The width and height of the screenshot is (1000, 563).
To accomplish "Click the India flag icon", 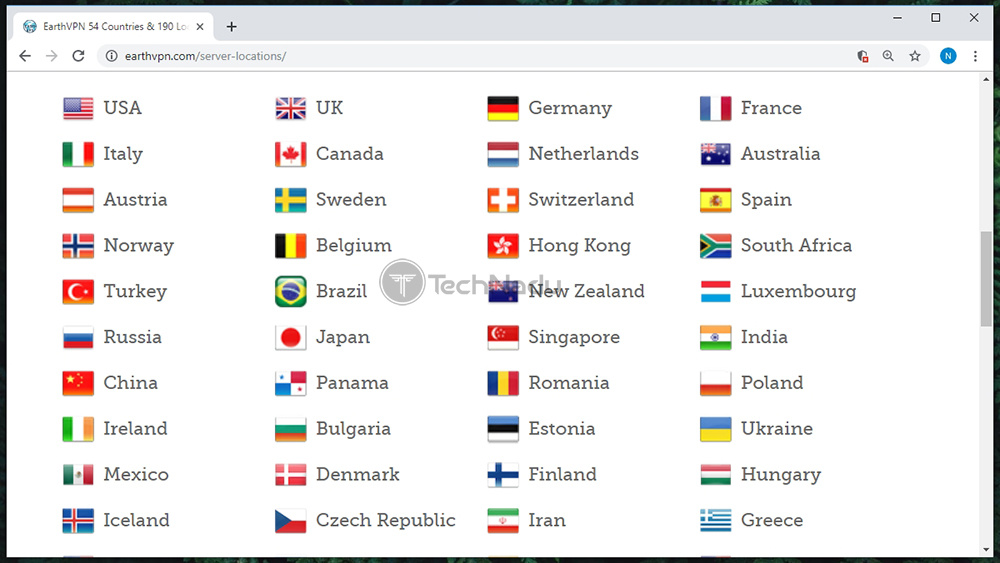I will click(x=715, y=338).
